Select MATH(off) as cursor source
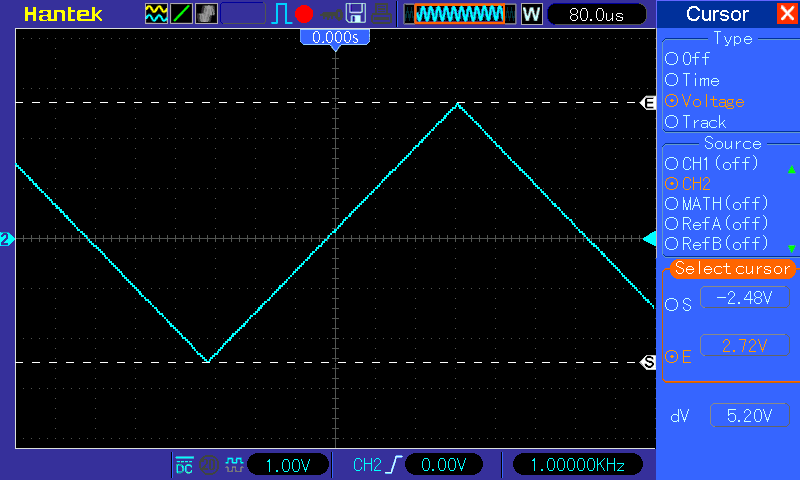800x480 pixels. coord(717,204)
